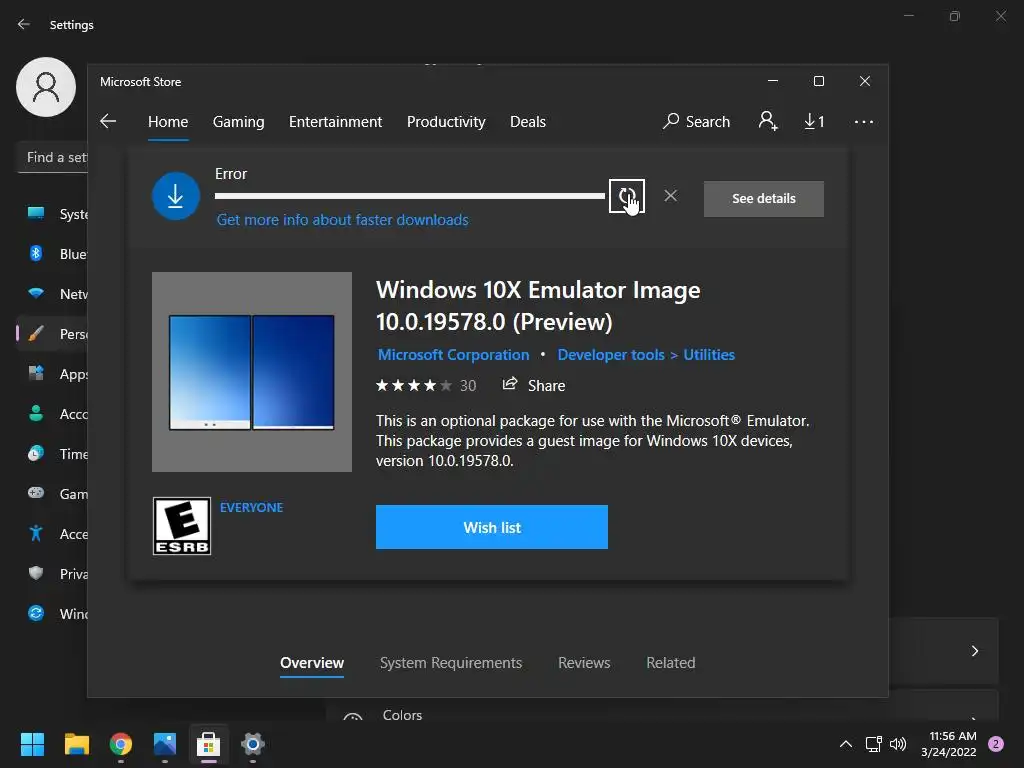This screenshot has width=1024, height=768.
Task: Select the System Requirements tab
Action: 451,663
